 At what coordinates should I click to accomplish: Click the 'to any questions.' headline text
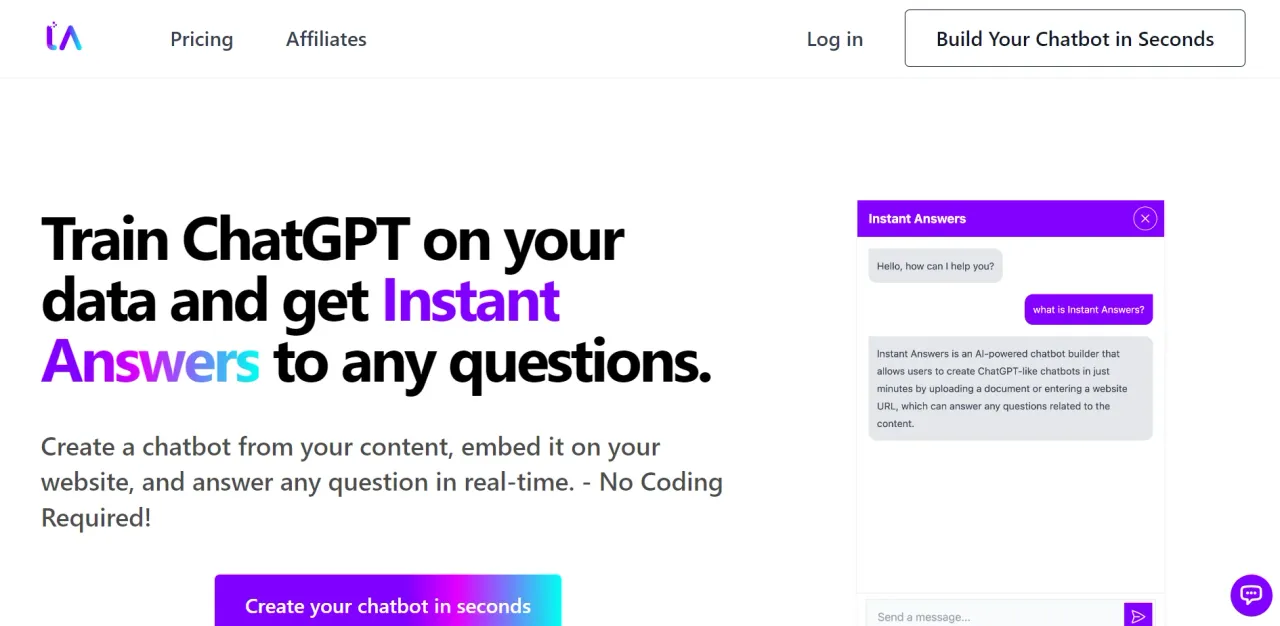[492, 361]
